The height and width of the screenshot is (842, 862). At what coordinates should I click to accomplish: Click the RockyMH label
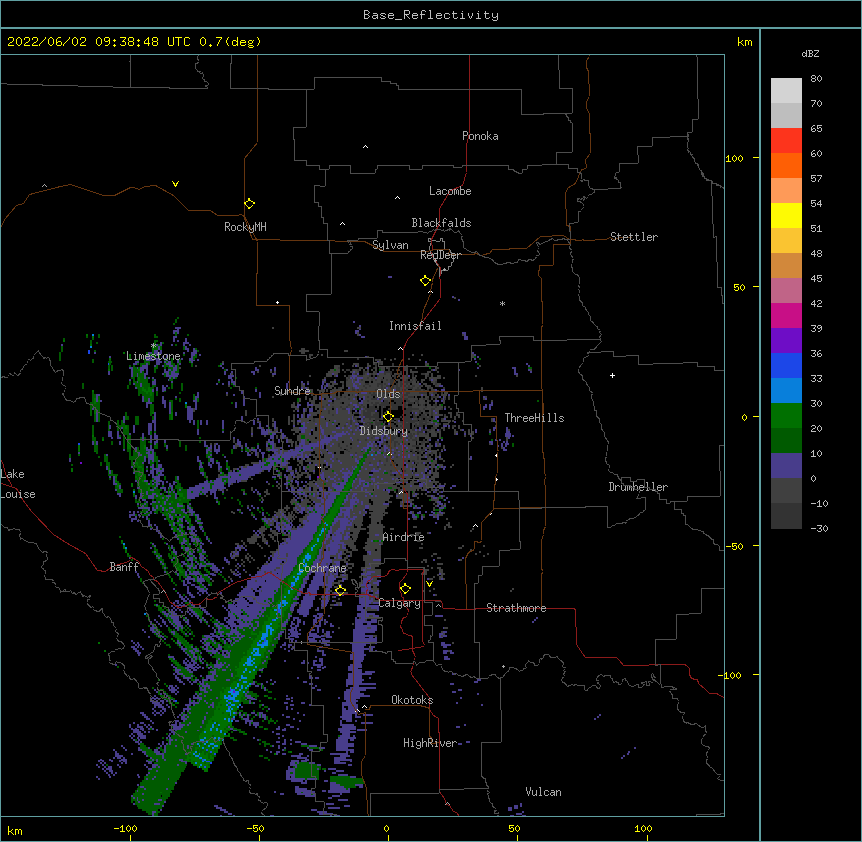click(x=245, y=227)
